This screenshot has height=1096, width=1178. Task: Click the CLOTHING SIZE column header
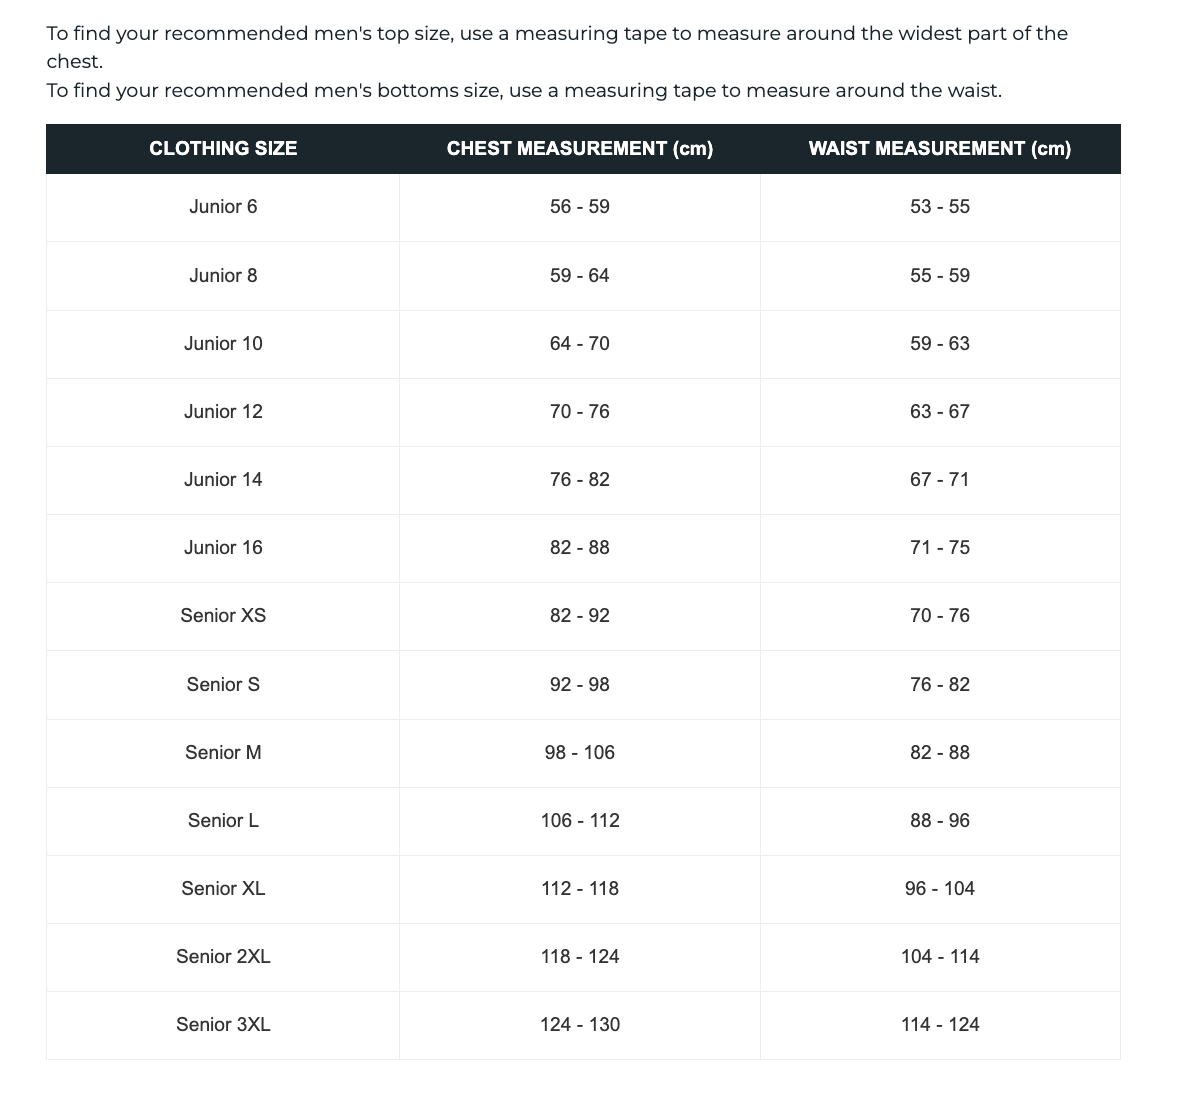pyautogui.click(x=223, y=149)
